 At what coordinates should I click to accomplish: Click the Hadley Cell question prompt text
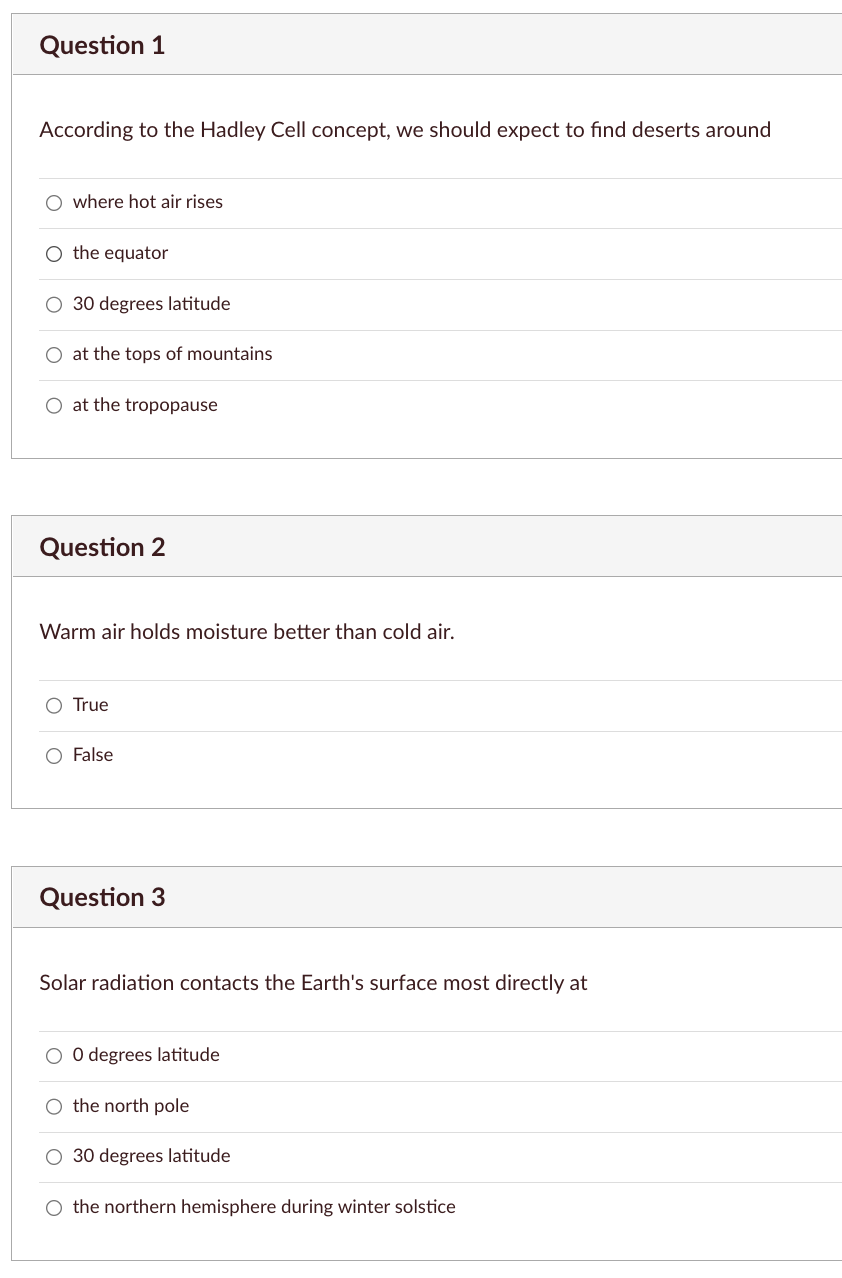coord(405,130)
